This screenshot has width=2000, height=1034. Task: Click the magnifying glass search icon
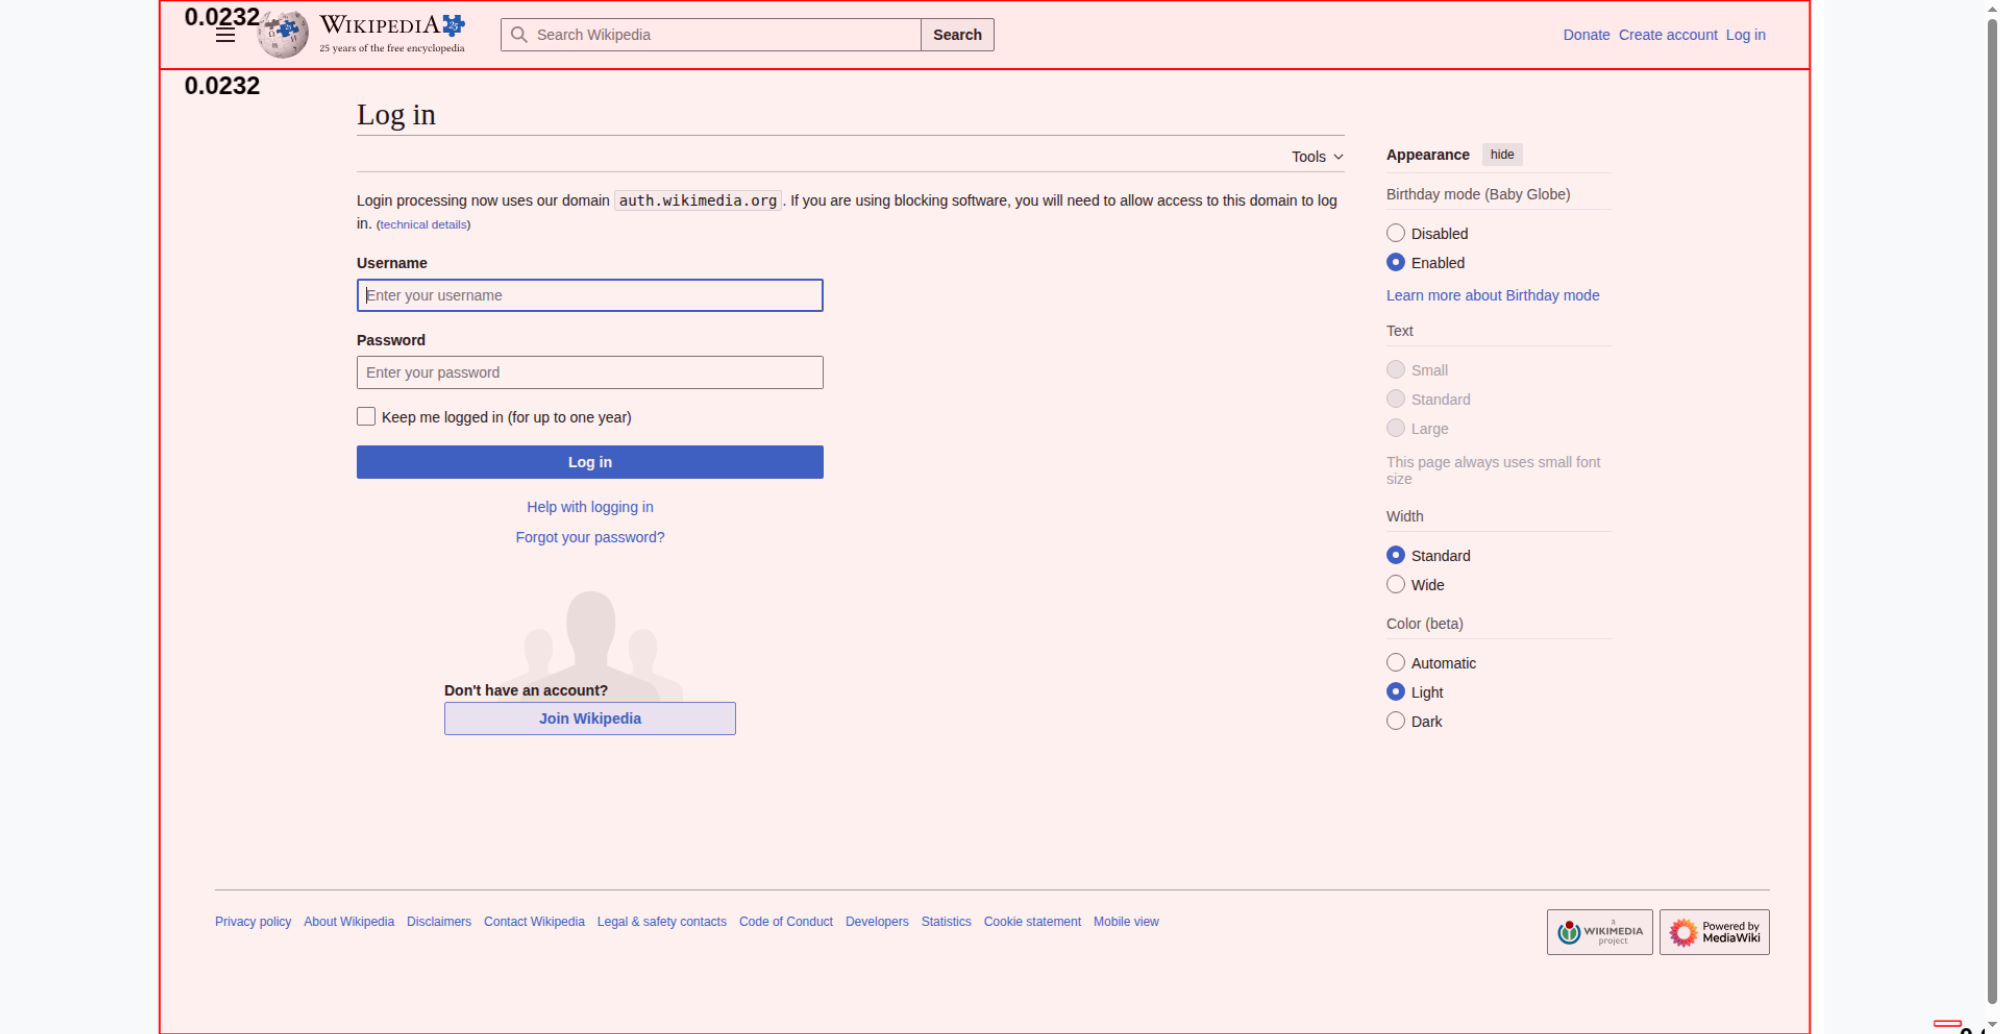tap(519, 35)
